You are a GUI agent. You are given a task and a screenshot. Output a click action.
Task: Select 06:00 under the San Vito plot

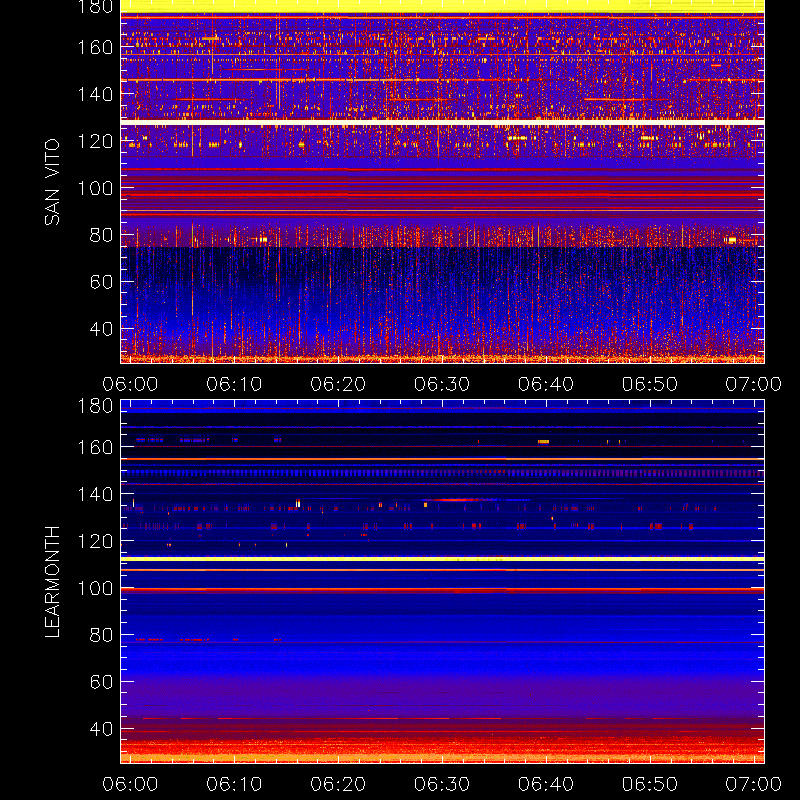click(130, 384)
